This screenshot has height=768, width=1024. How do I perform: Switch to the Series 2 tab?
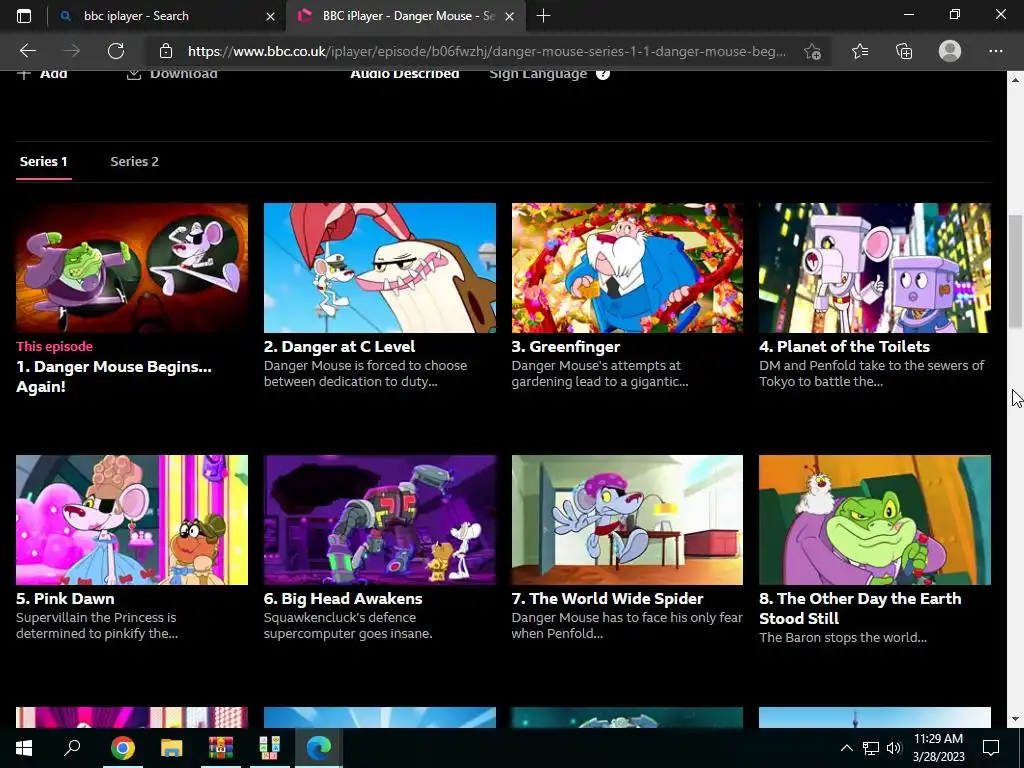click(135, 161)
